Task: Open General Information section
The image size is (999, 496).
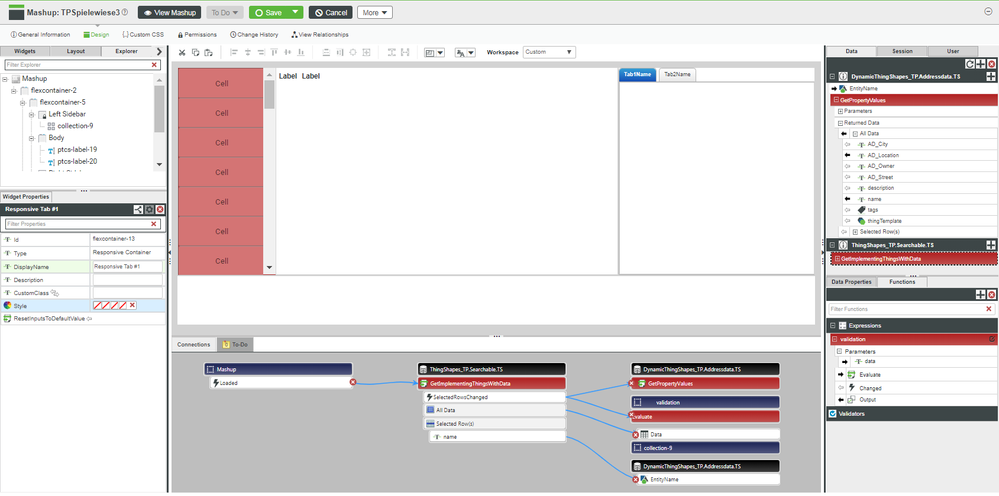Action: pos(40,34)
